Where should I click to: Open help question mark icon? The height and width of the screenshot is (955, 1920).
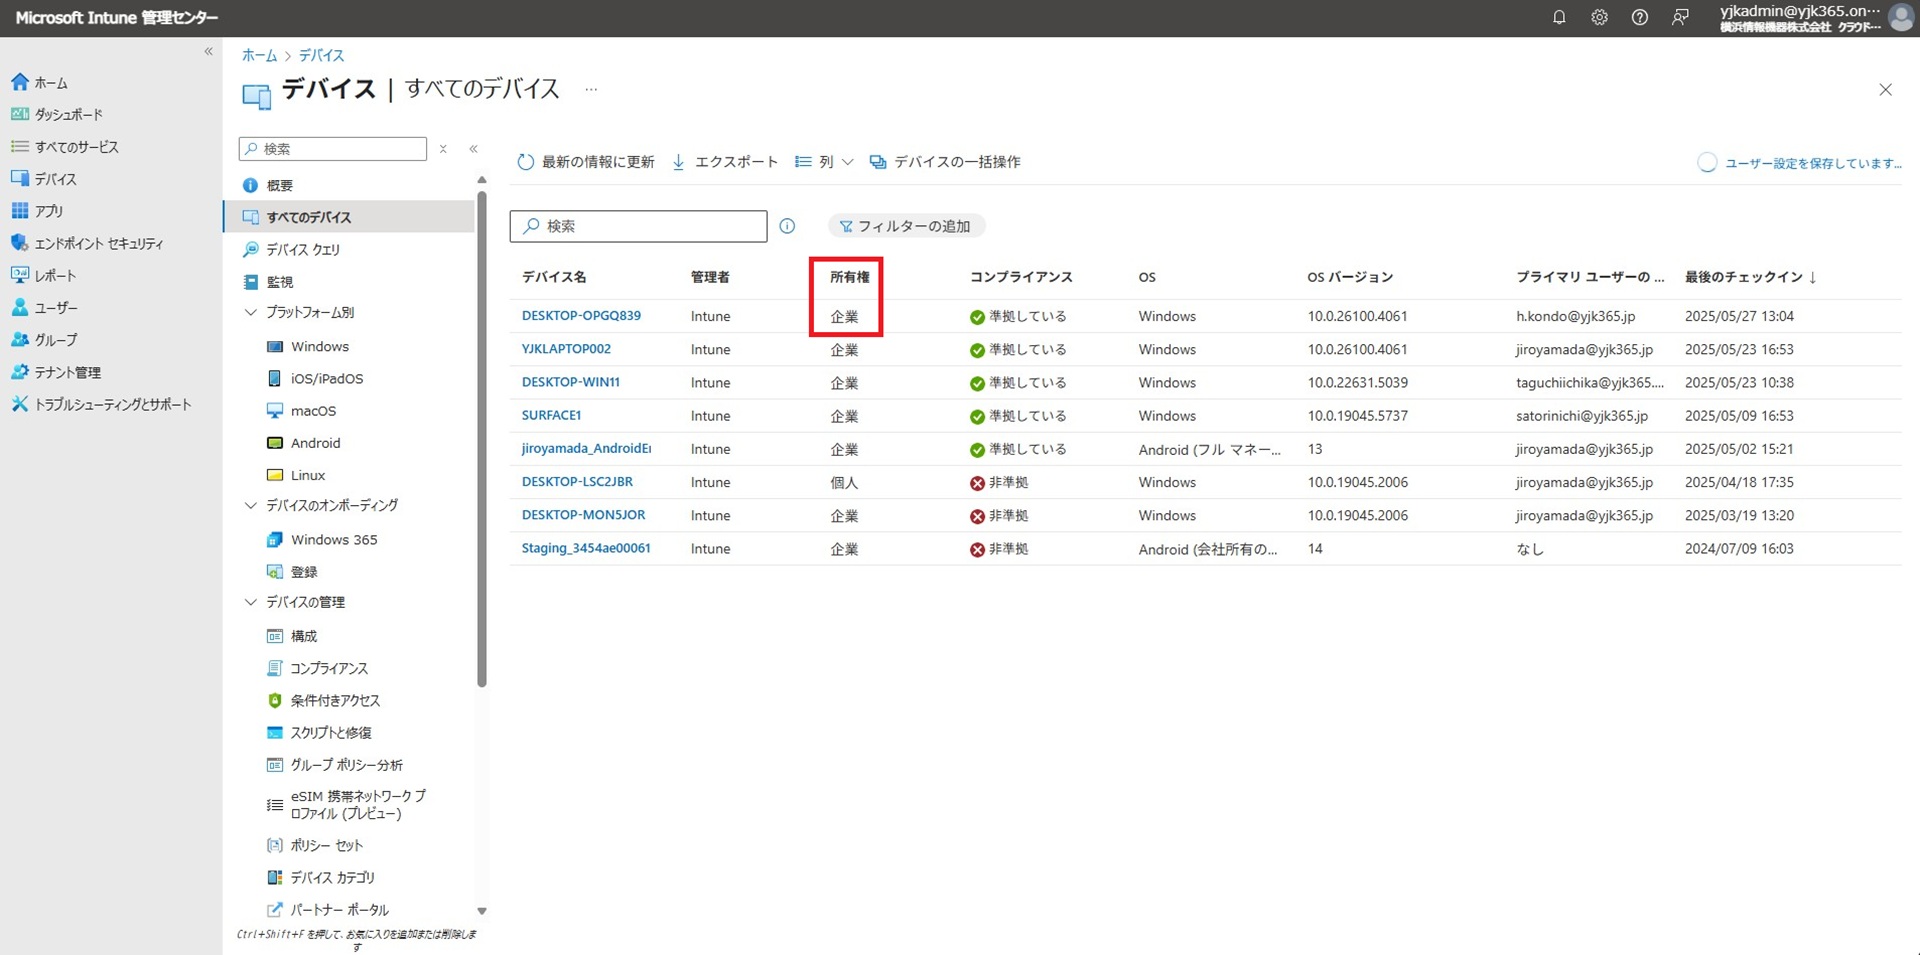pyautogui.click(x=1640, y=17)
